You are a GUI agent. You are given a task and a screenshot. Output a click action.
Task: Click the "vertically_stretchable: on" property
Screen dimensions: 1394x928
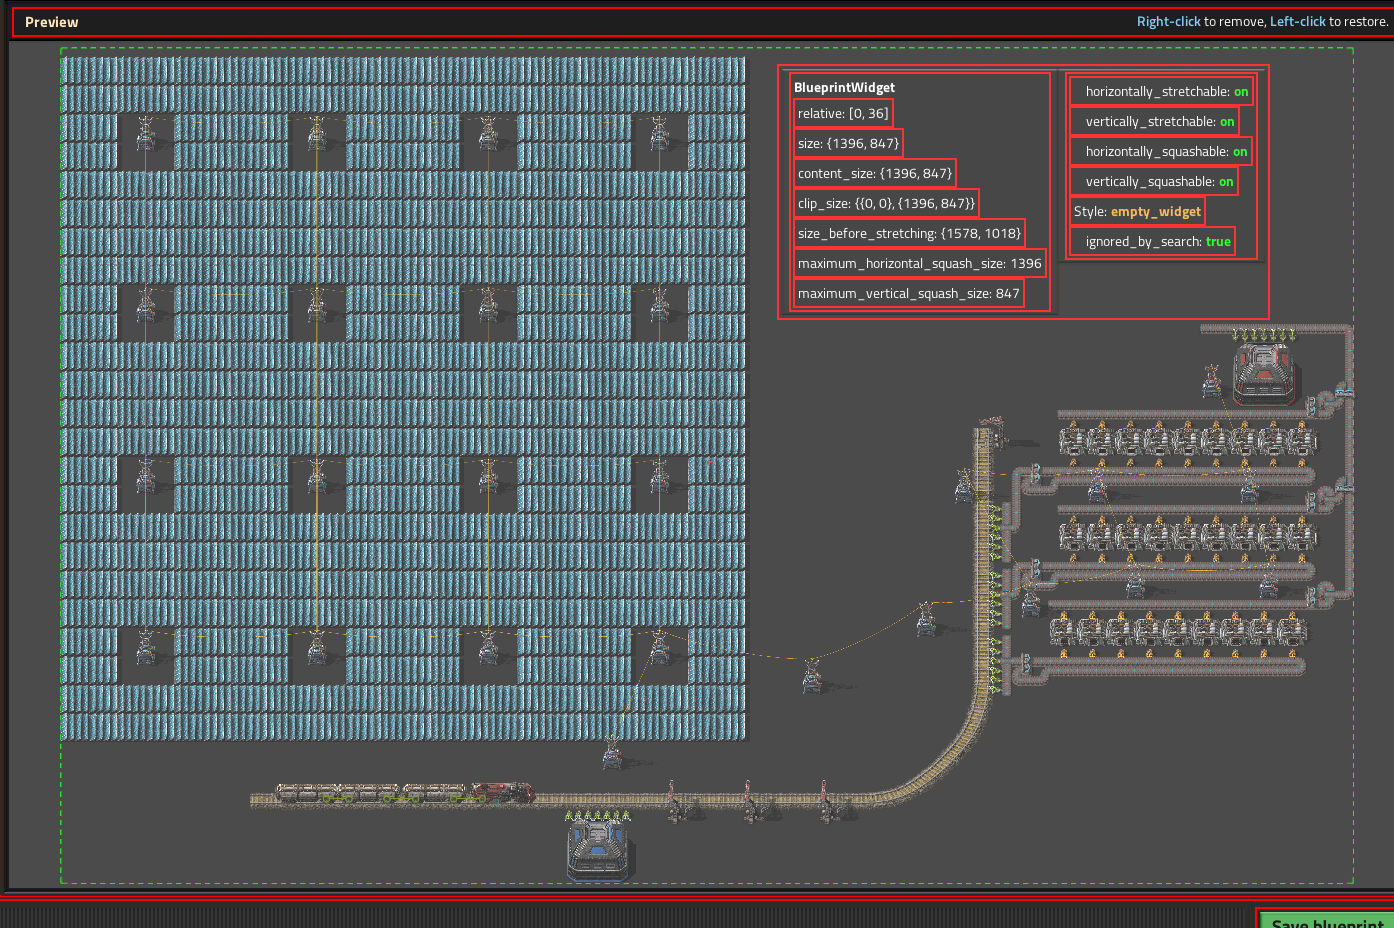[1154, 121]
